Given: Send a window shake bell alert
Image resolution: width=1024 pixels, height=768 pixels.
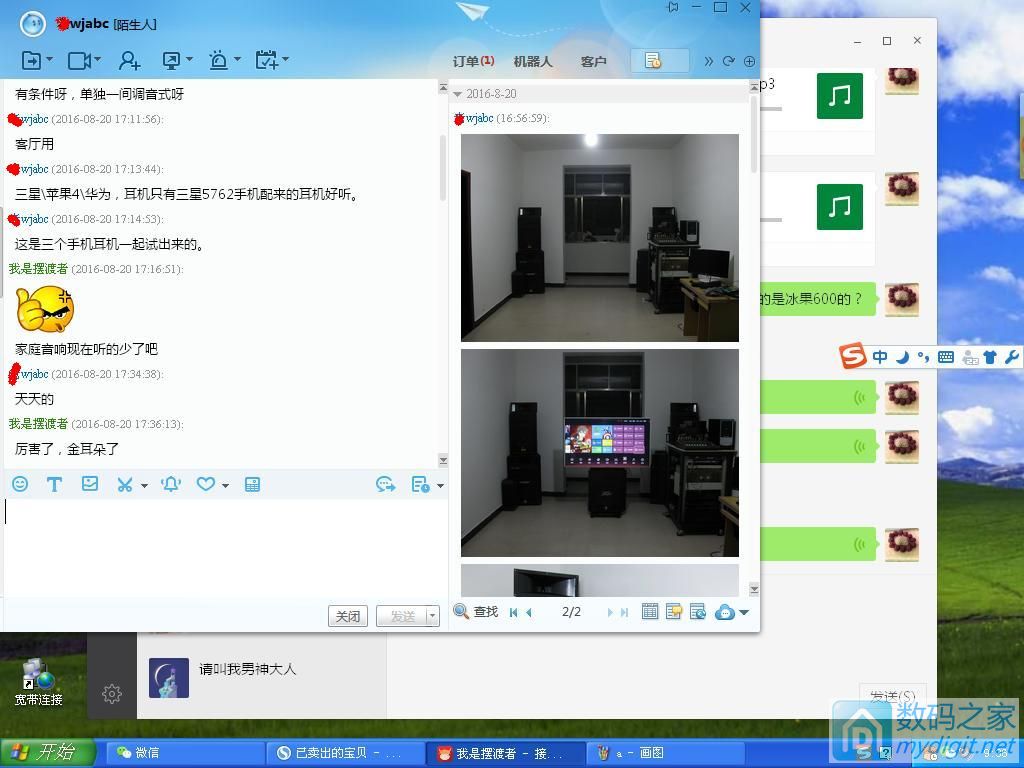Looking at the screenshot, I should (x=171, y=484).
